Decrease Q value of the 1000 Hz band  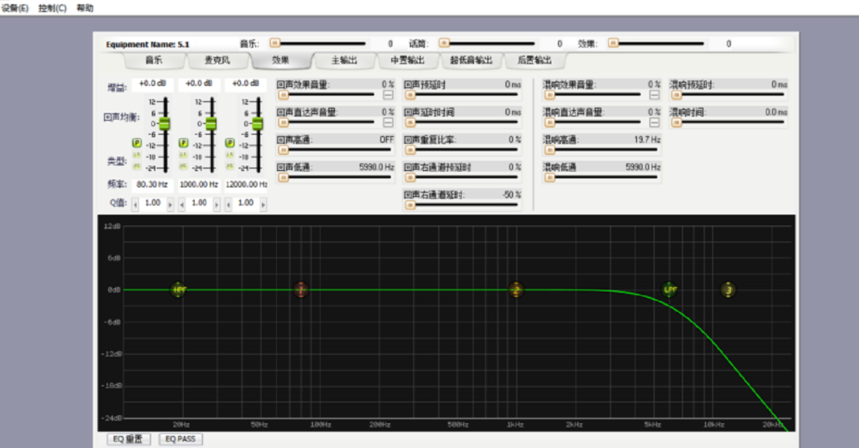pyautogui.click(x=182, y=204)
